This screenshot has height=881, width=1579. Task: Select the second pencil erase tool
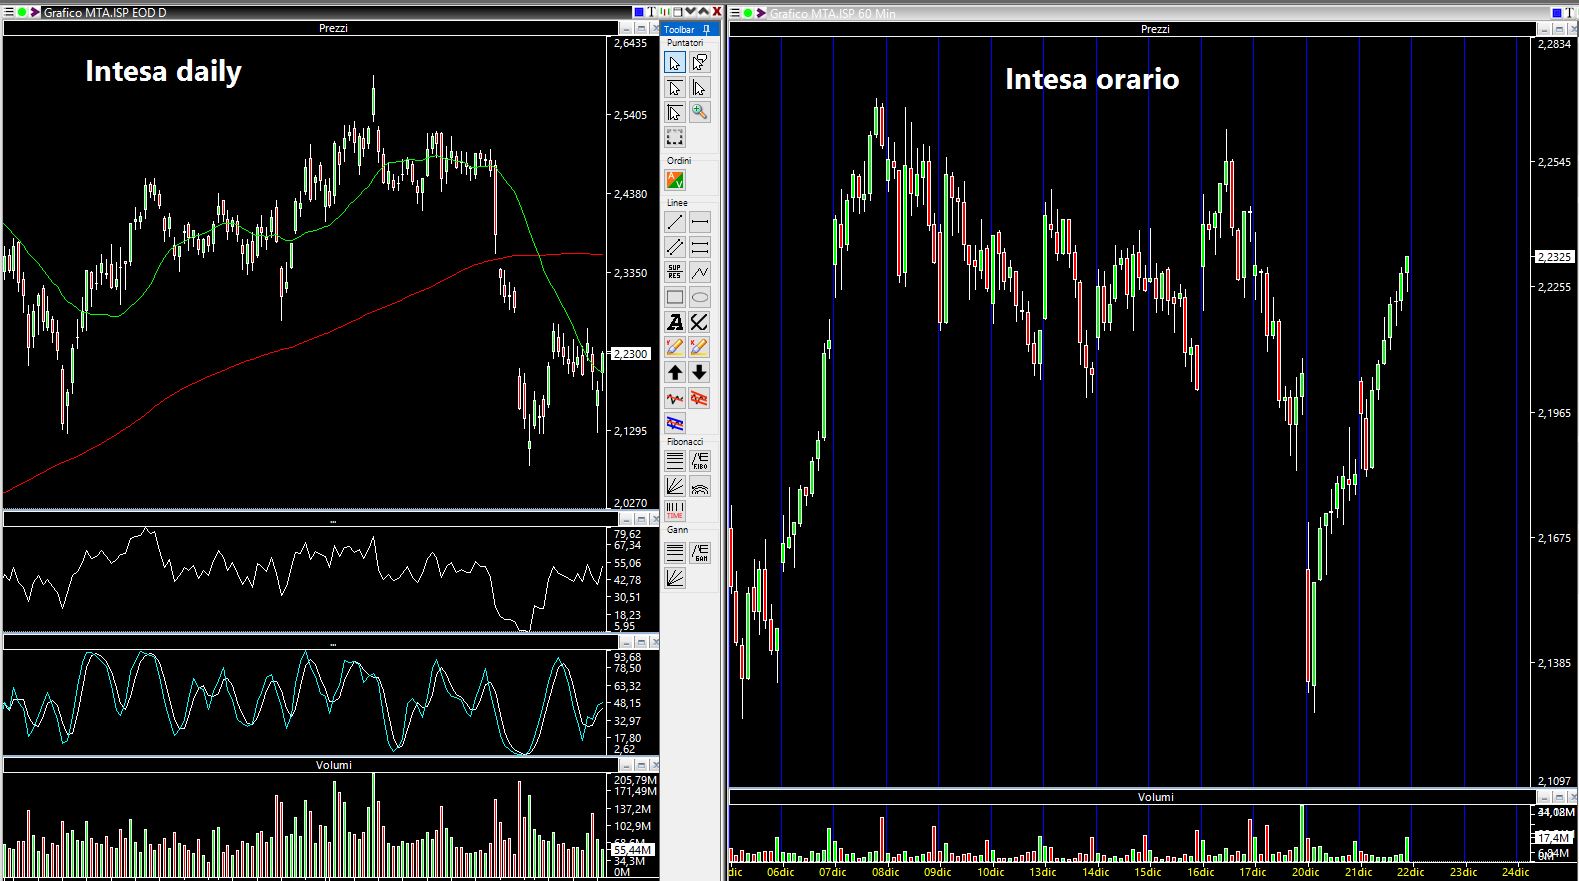(x=700, y=347)
